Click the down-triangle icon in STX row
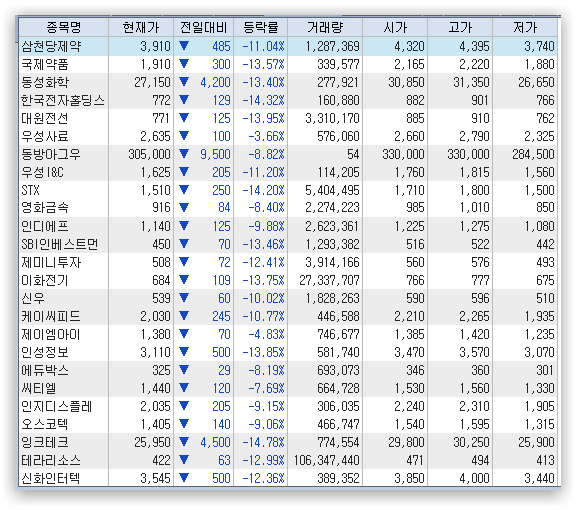The image size is (576, 510). [x=184, y=190]
